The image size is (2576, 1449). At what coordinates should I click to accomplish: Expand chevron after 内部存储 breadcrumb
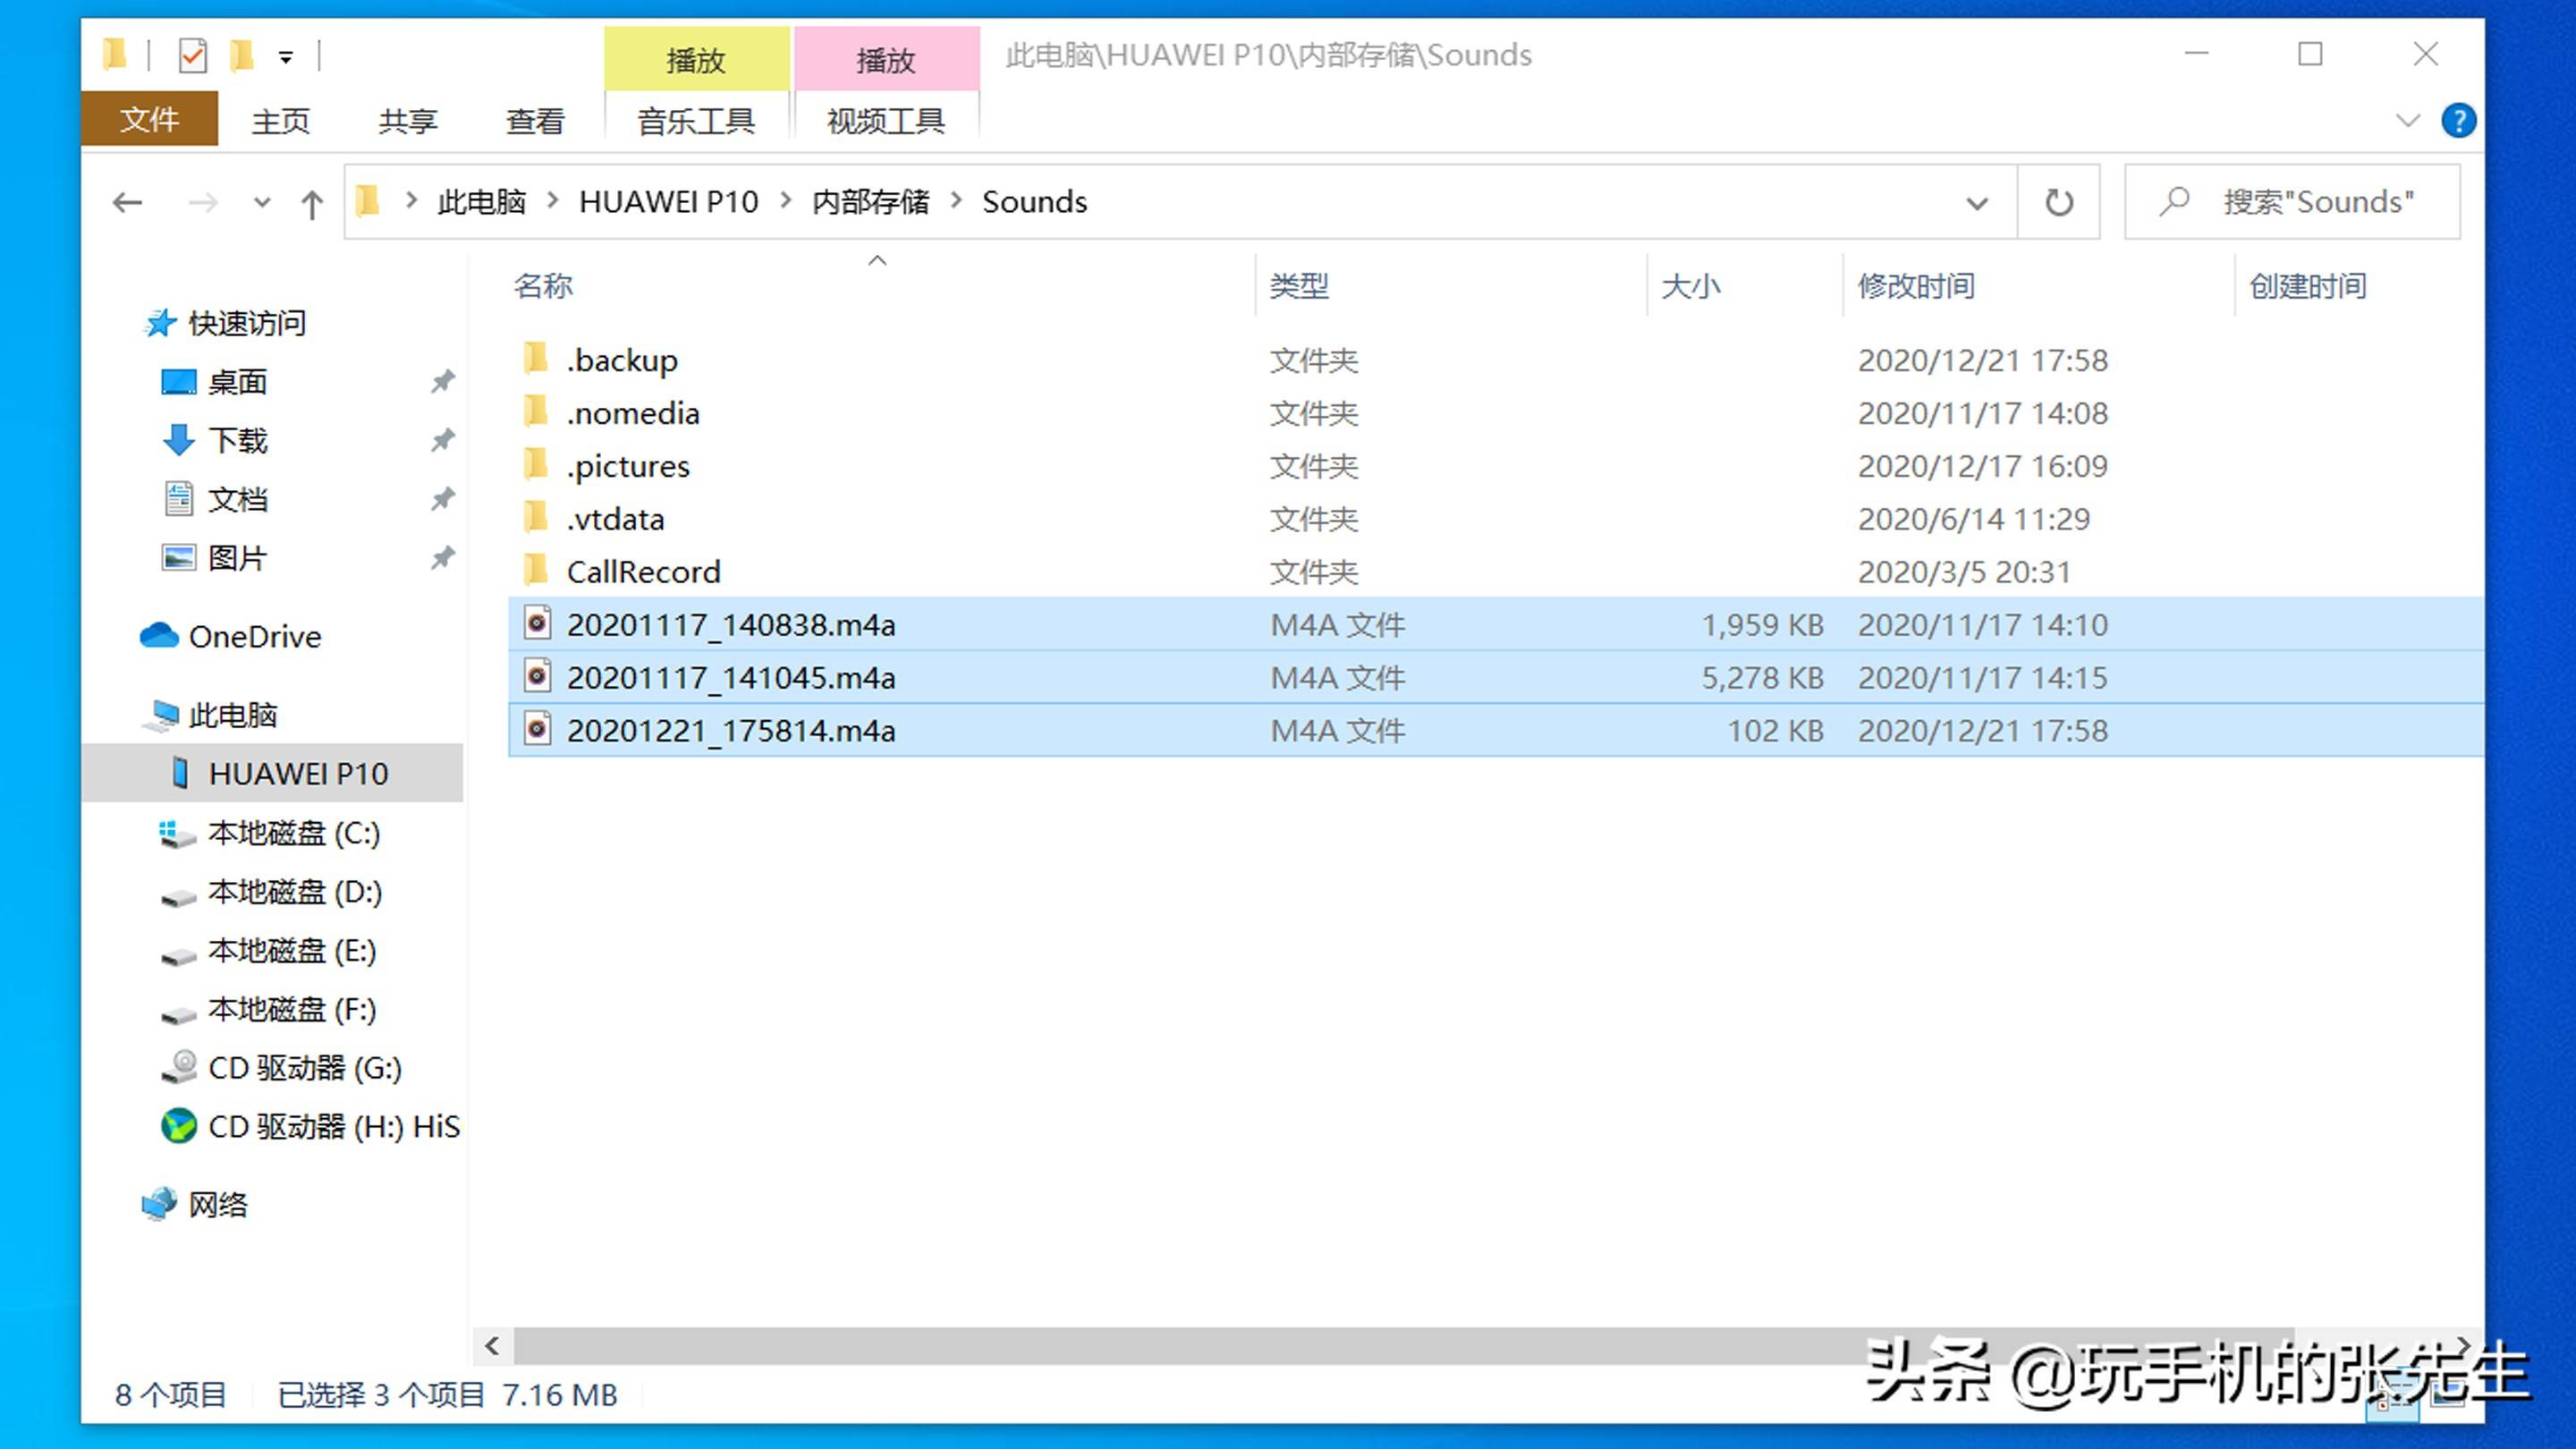coord(956,201)
